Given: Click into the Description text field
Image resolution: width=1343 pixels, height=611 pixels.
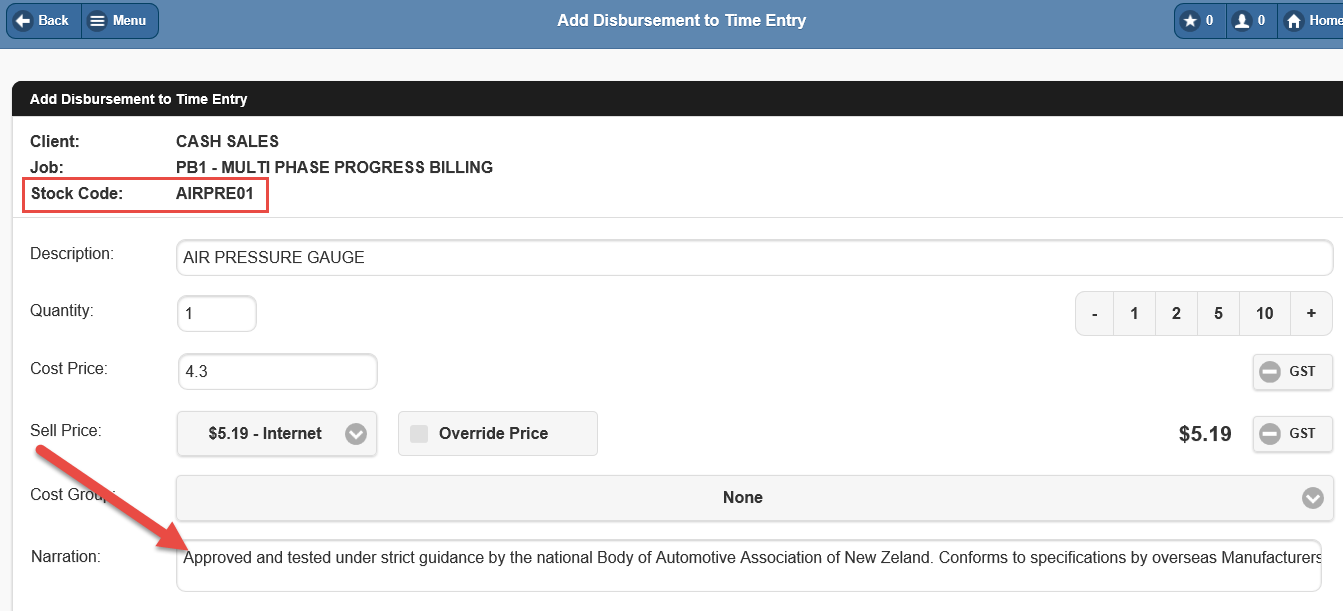Looking at the screenshot, I should [754, 258].
